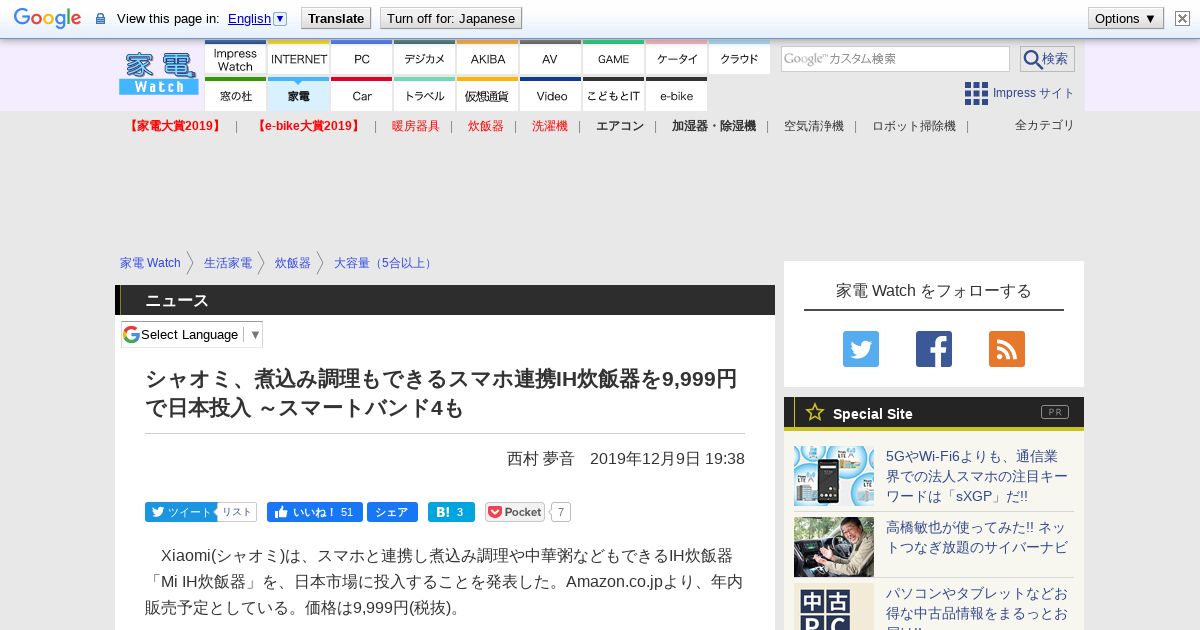
Task: Open the Select Language dropdown
Action: tap(192, 334)
